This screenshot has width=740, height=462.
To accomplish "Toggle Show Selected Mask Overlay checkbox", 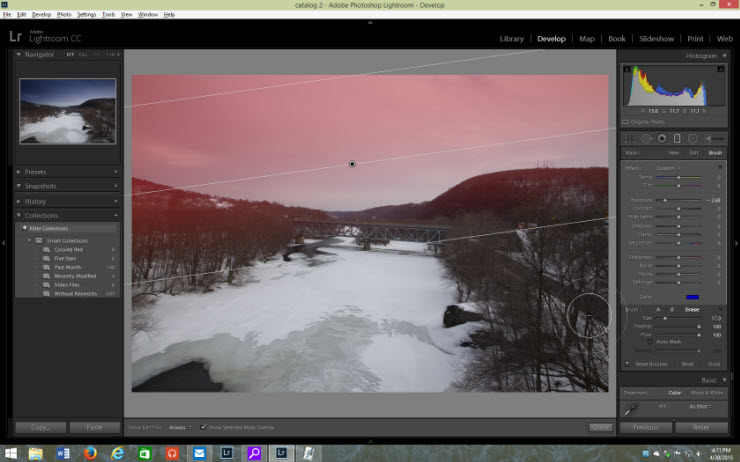I will pyautogui.click(x=203, y=427).
